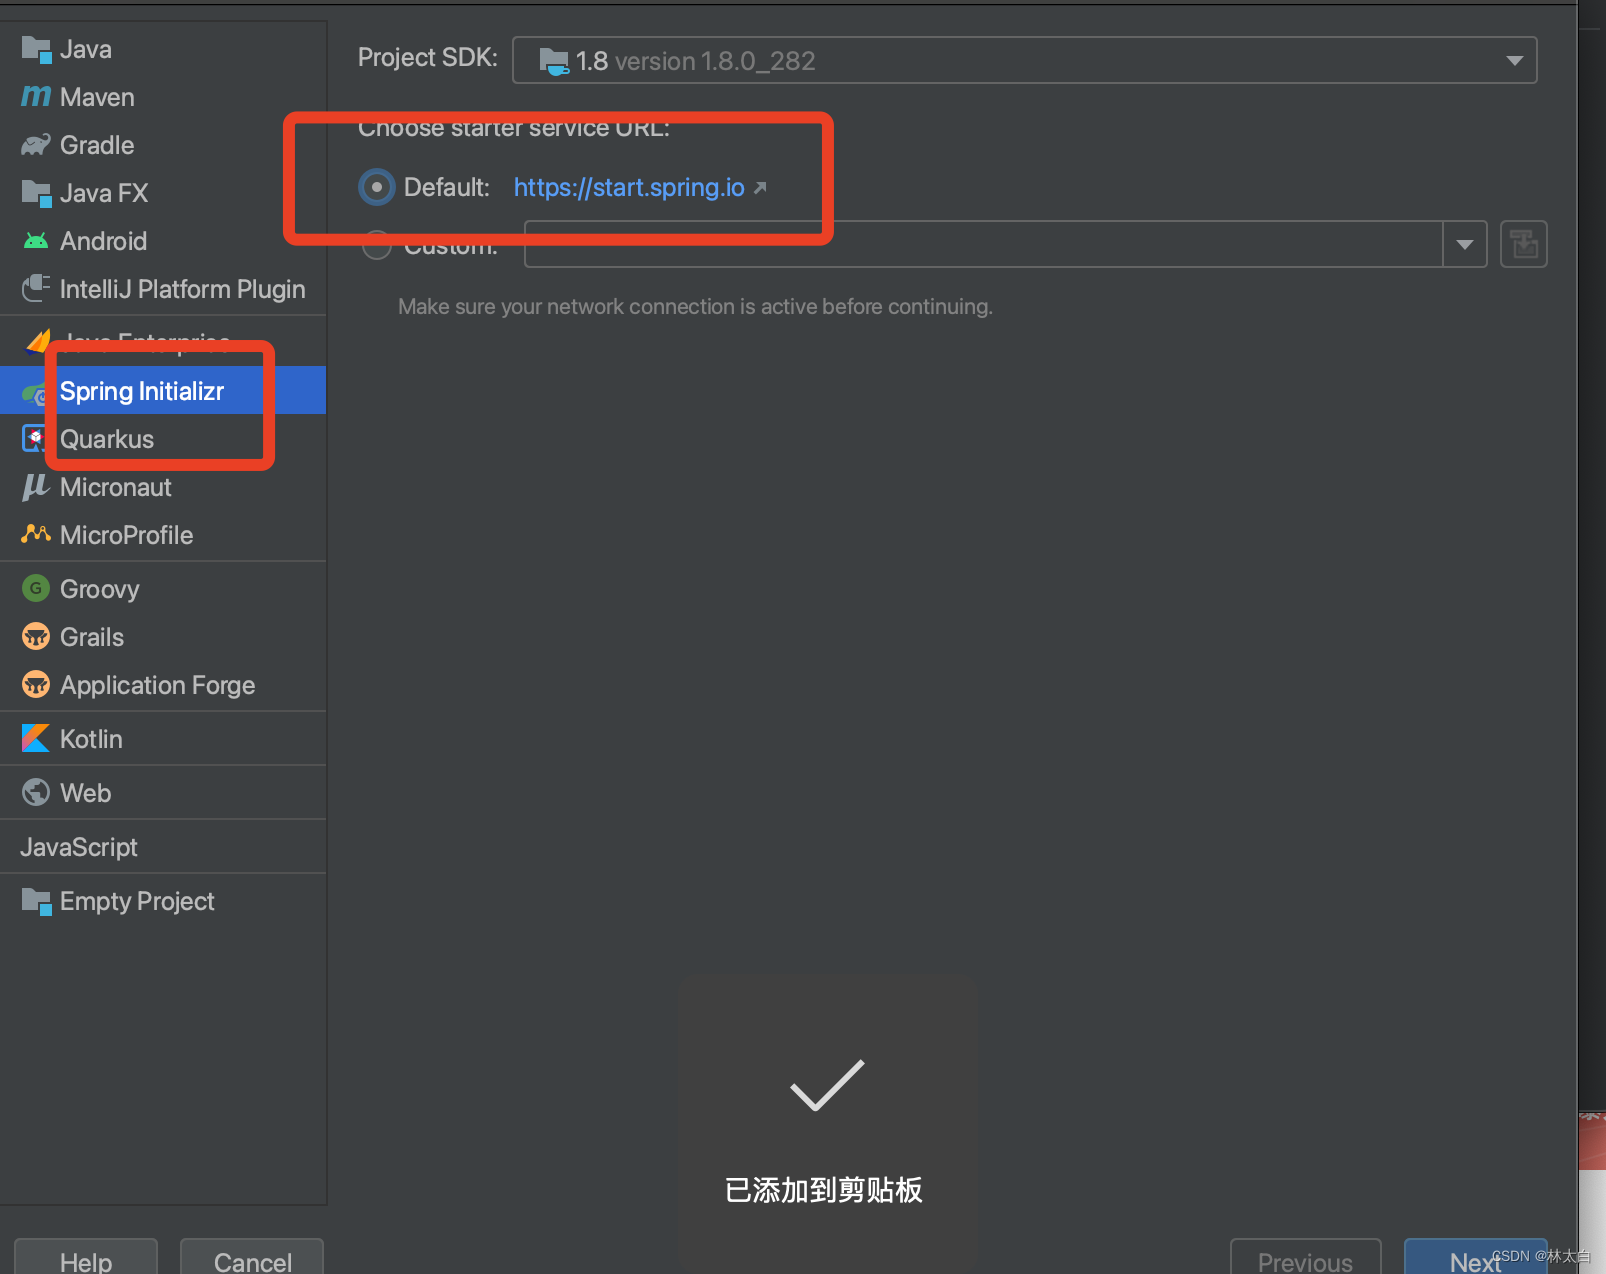1606x1274 pixels.
Task: Click the Grails icon
Action: click(x=36, y=636)
